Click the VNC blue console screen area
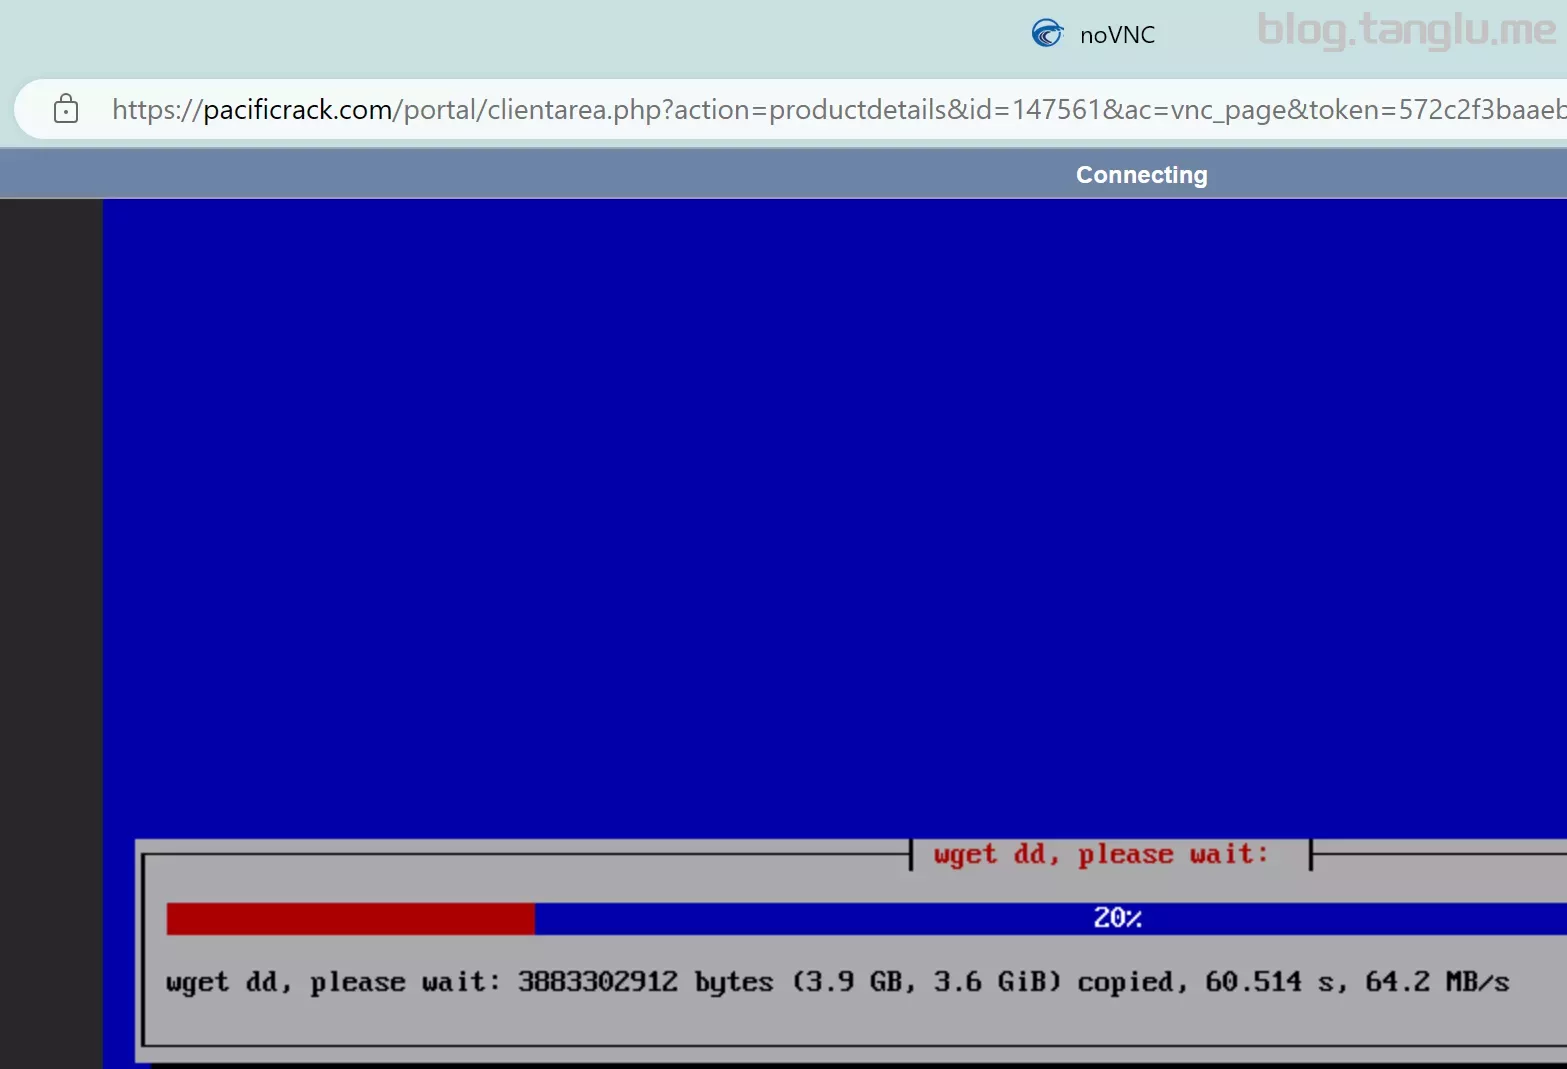 click(x=835, y=518)
